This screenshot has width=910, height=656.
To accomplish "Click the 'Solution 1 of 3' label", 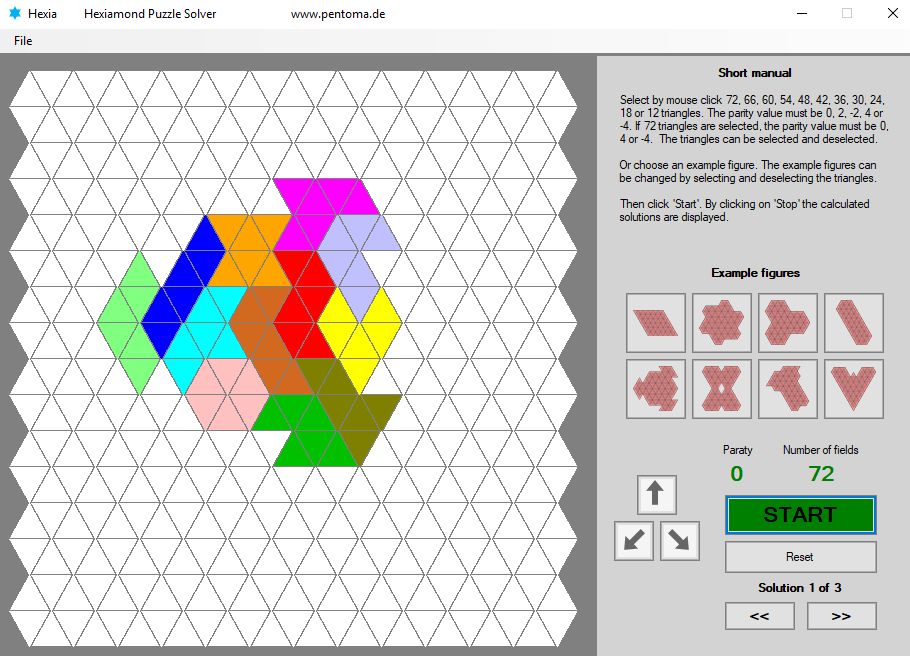I will coord(800,587).
